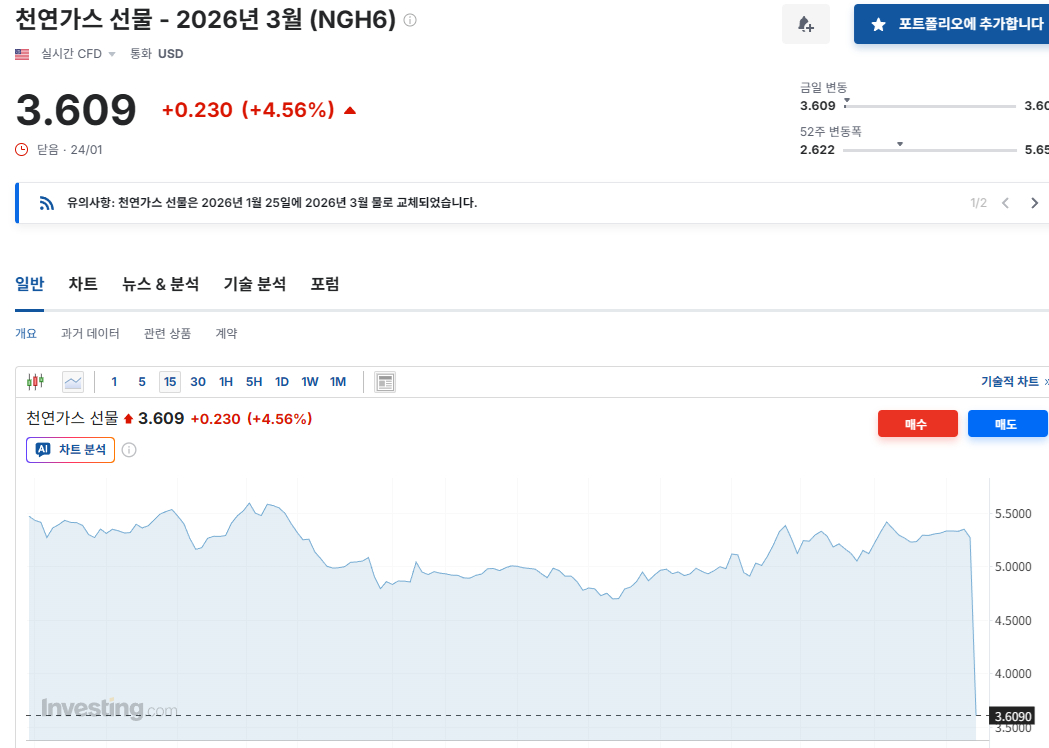Screen dimensions: 1049x748
Task: Select the candlestick chart type icon
Action: [37, 381]
